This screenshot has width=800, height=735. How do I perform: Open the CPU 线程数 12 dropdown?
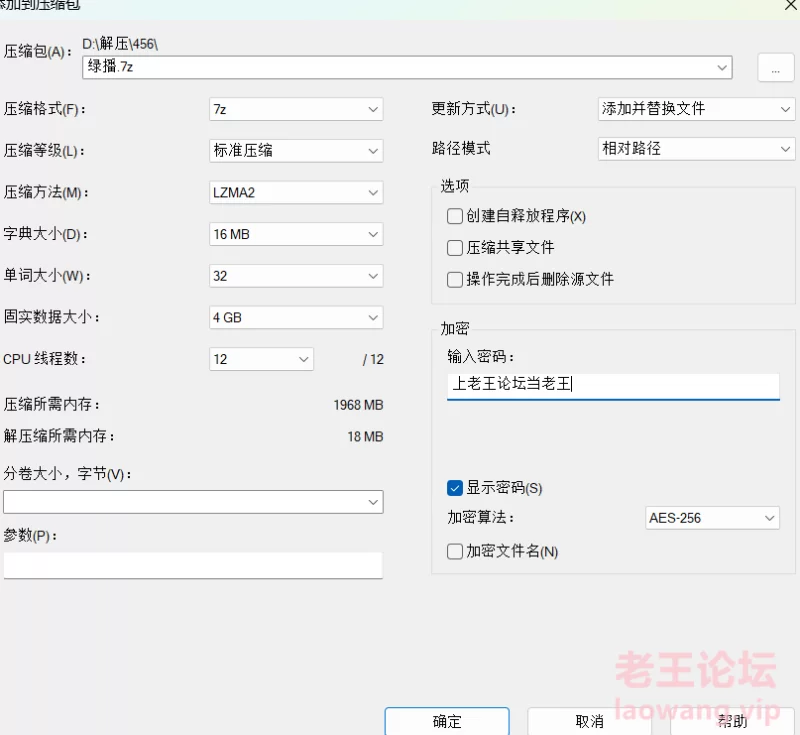coord(261,359)
